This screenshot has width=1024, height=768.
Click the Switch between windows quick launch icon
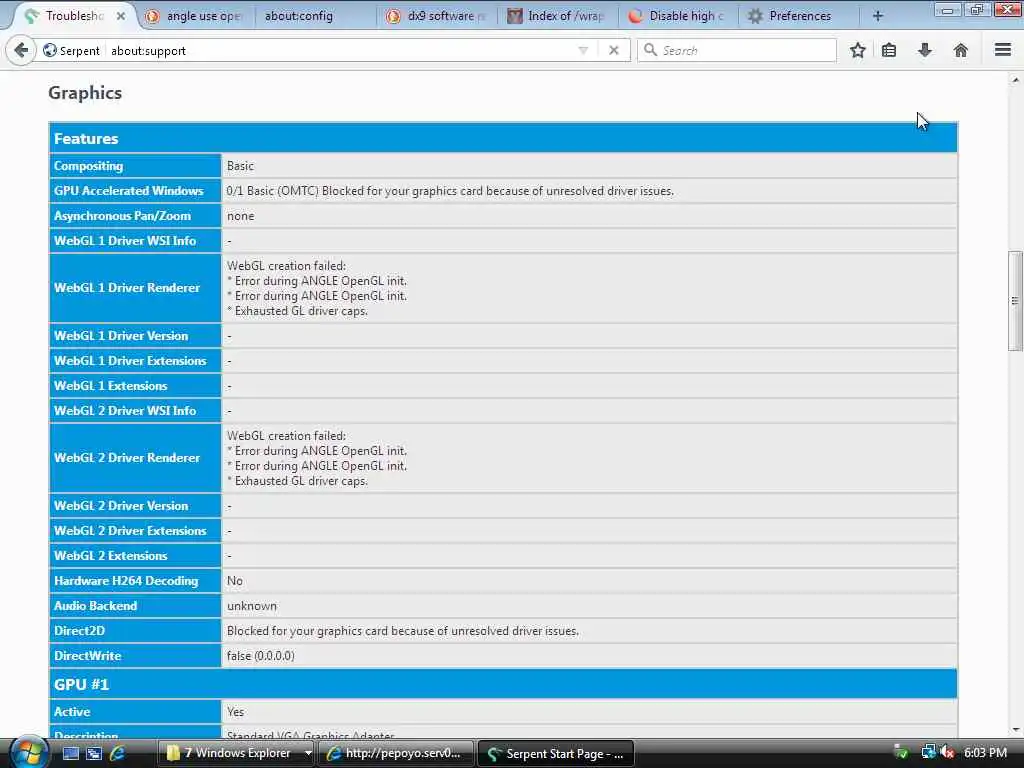[x=94, y=753]
